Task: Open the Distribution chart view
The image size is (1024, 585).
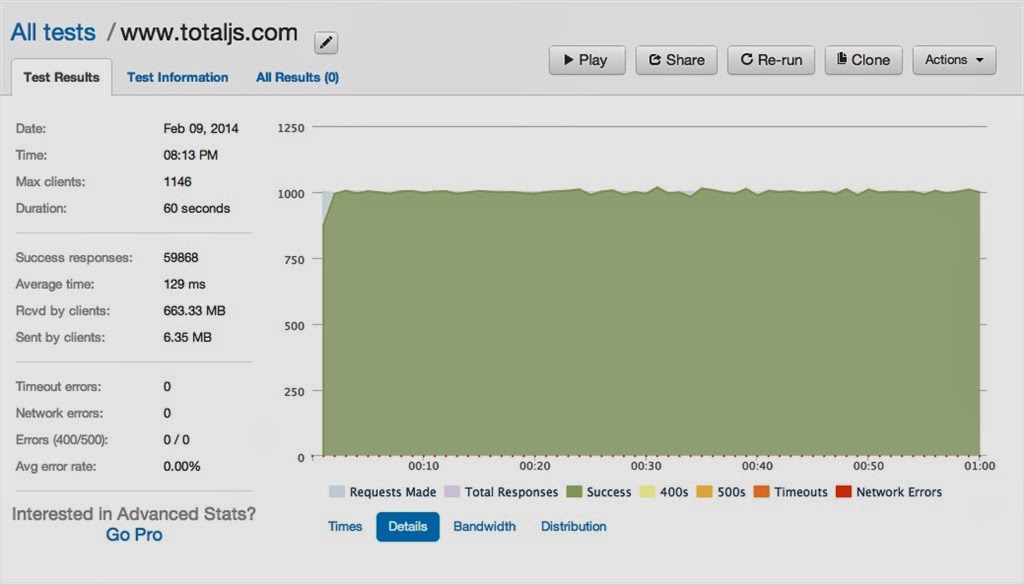Action: [573, 526]
